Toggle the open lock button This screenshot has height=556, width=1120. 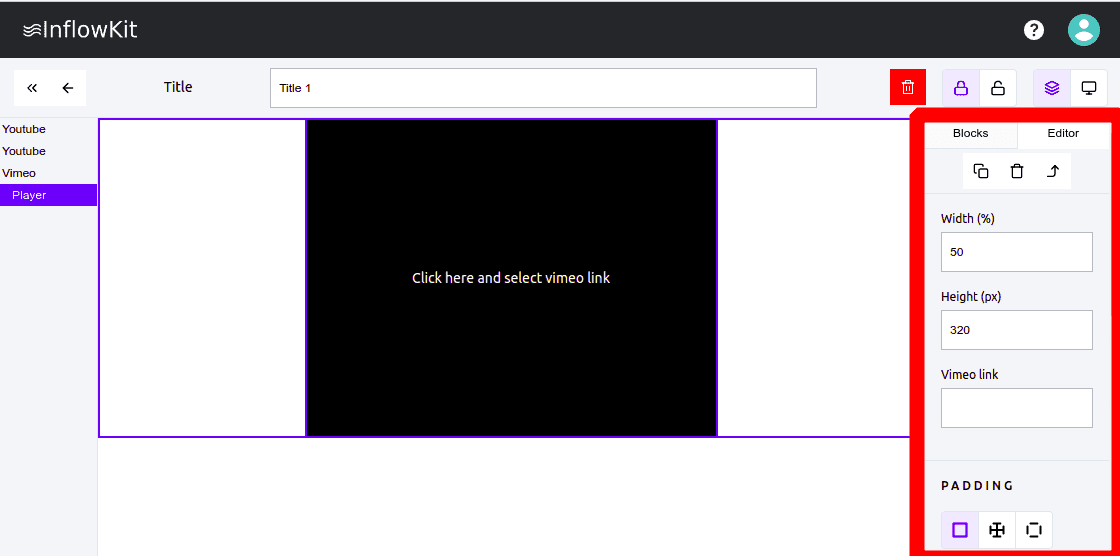[x=998, y=88]
